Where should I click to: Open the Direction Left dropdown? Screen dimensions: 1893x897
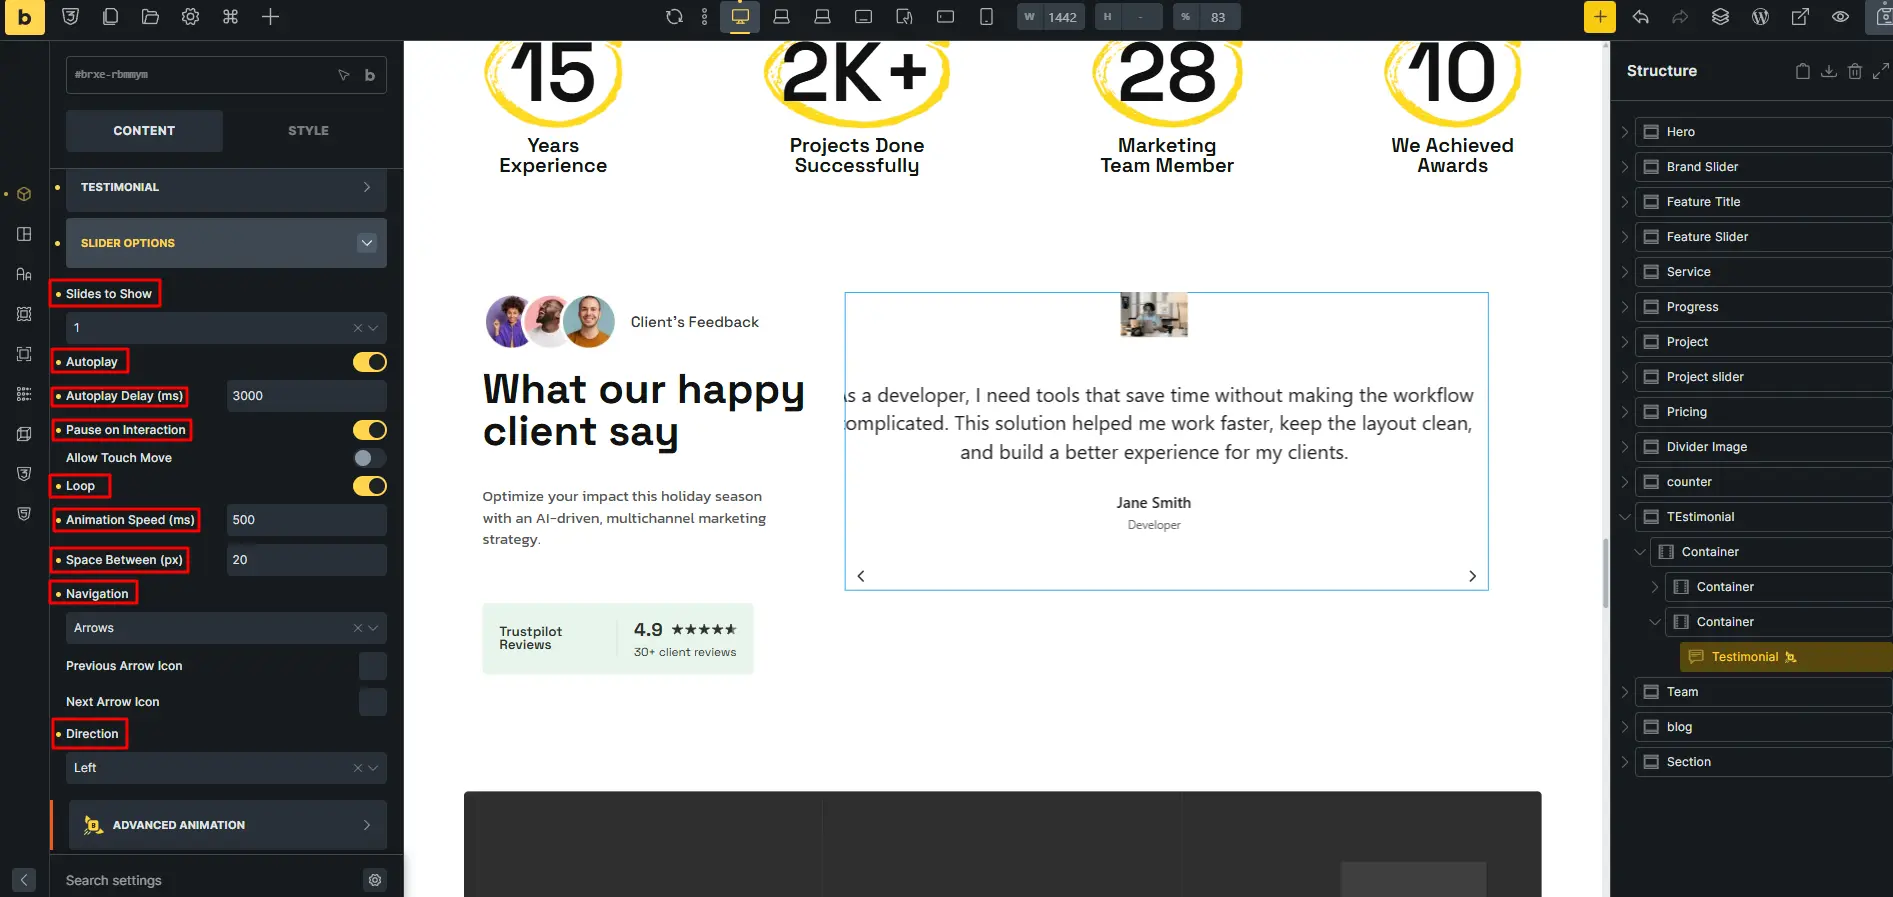click(x=226, y=768)
